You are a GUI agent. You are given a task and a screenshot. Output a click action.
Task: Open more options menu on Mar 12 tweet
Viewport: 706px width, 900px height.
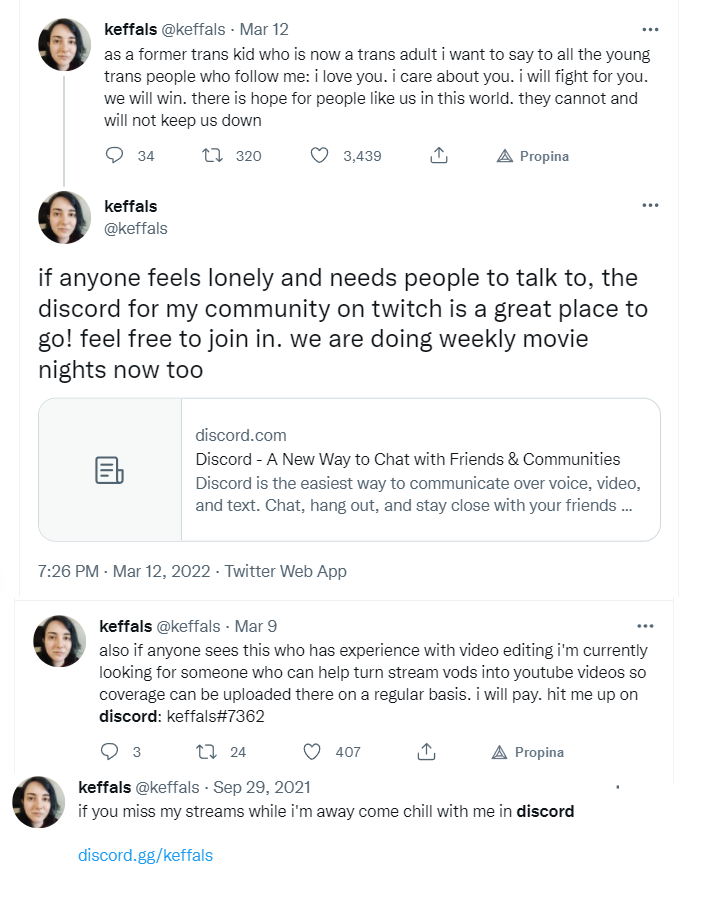[x=650, y=29]
